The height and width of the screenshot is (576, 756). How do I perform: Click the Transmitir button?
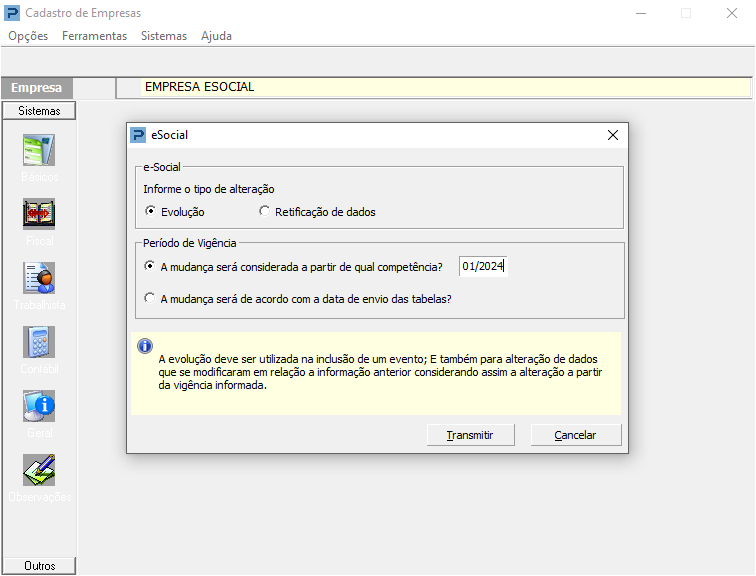point(470,435)
